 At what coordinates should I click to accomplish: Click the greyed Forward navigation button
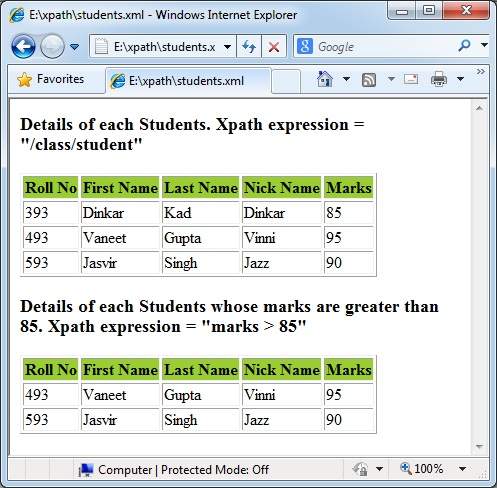point(52,47)
